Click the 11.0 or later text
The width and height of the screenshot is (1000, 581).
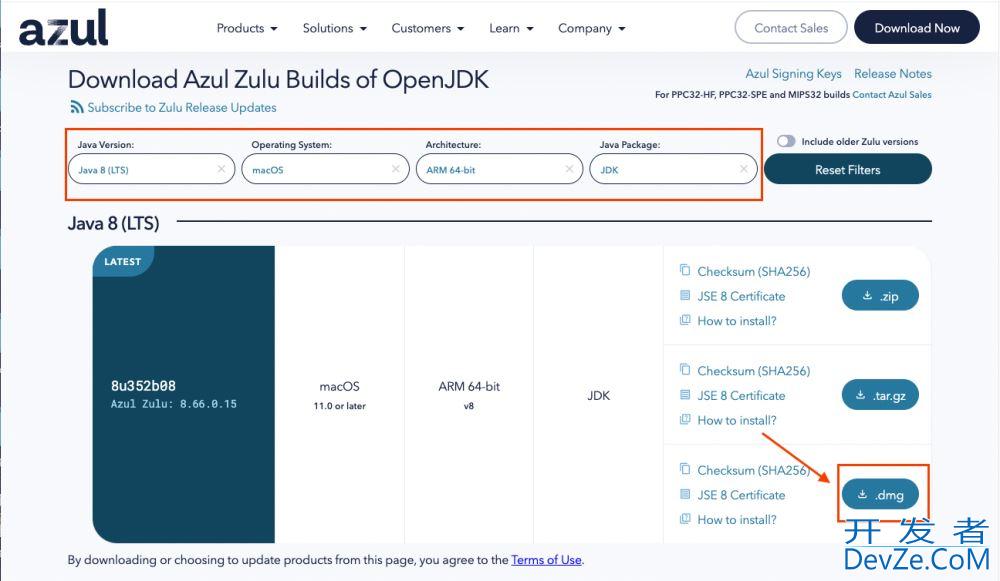pyautogui.click(x=339, y=406)
